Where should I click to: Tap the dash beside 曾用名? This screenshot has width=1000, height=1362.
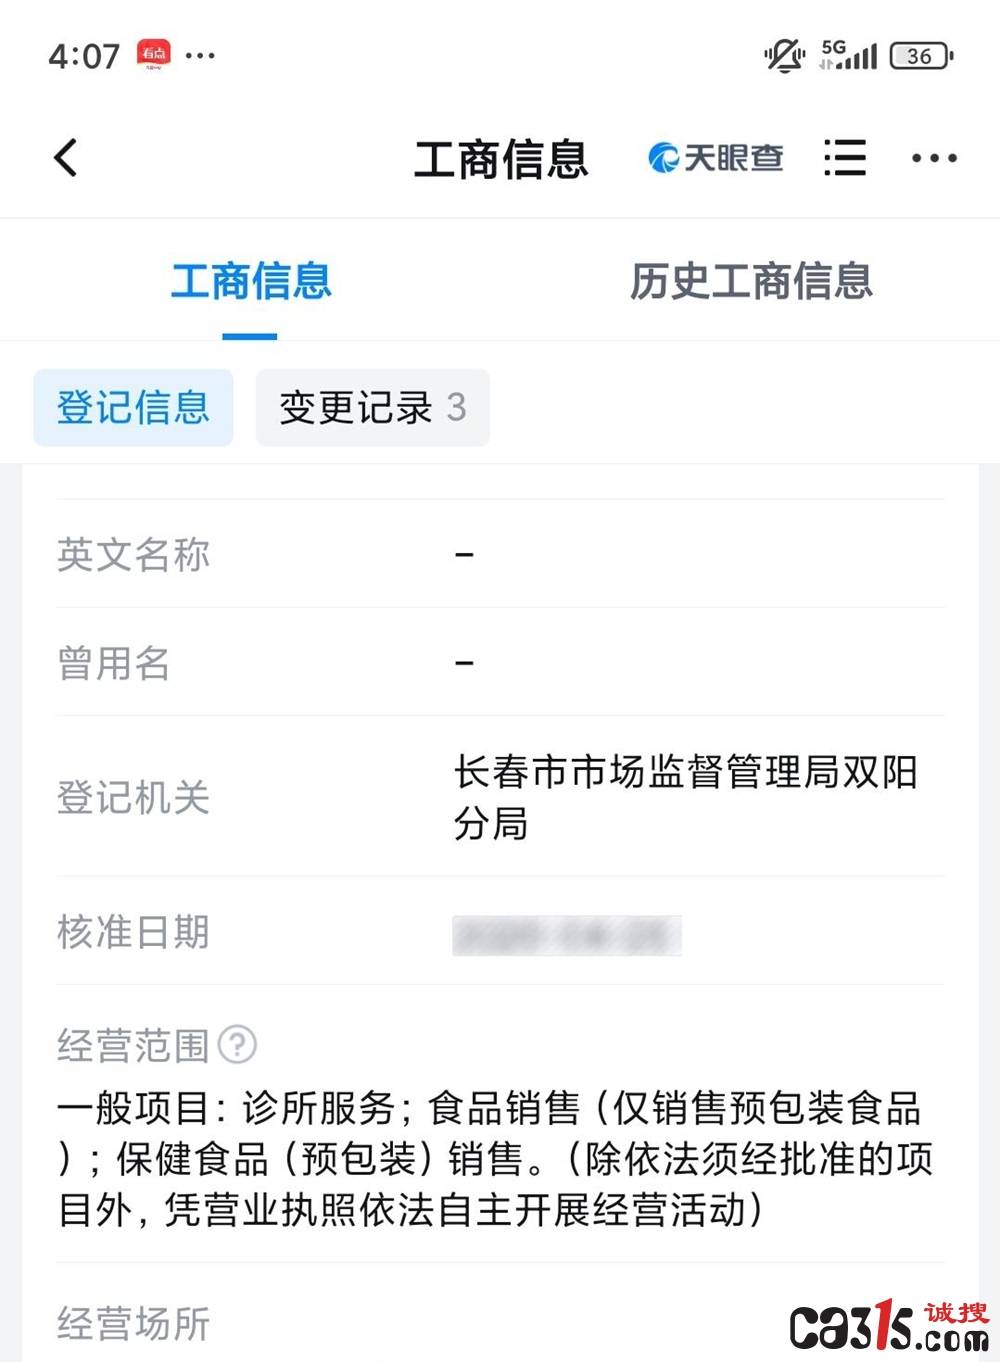(463, 661)
